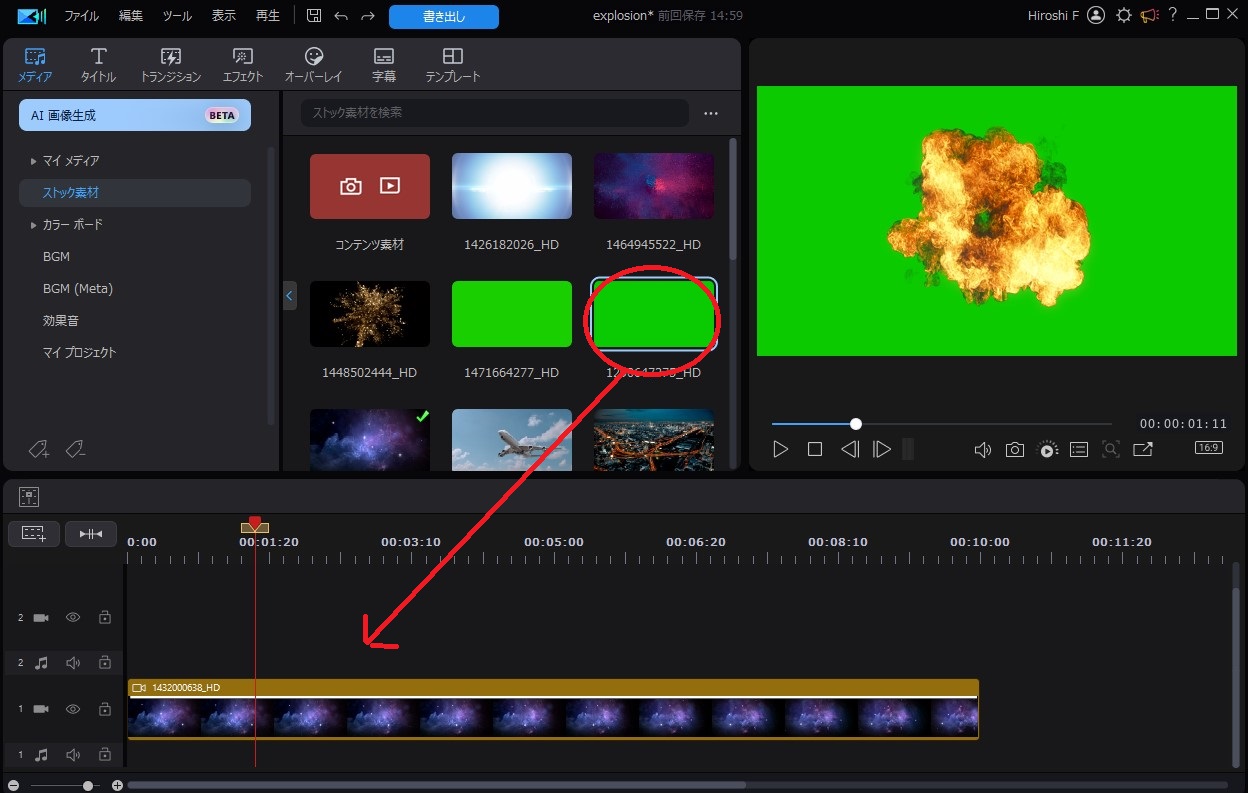The width and height of the screenshot is (1248, 793).
Task: Click the undo arrow icon
Action: pyautogui.click(x=341, y=16)
